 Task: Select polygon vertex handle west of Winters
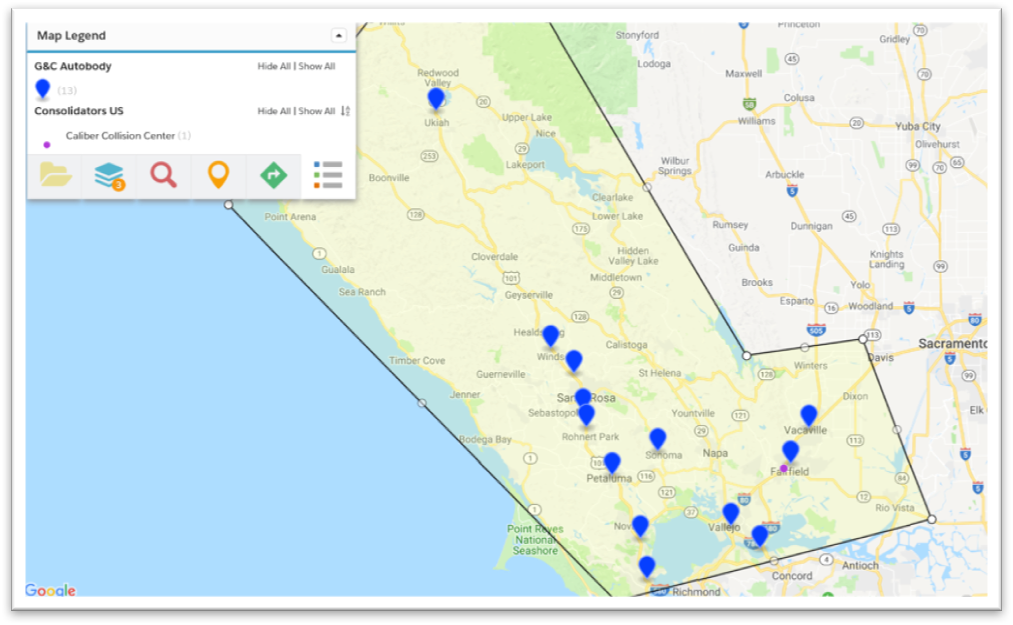[747, 355]
